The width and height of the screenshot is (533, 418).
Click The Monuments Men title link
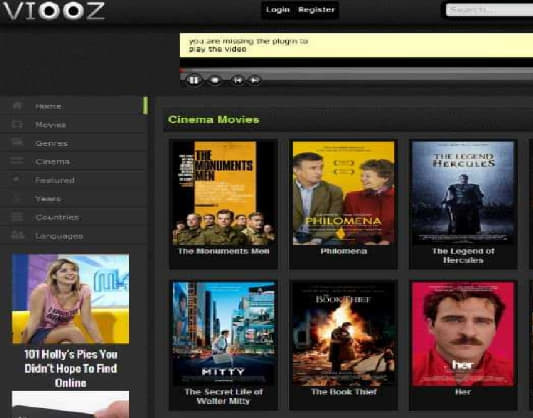(224, 251)
